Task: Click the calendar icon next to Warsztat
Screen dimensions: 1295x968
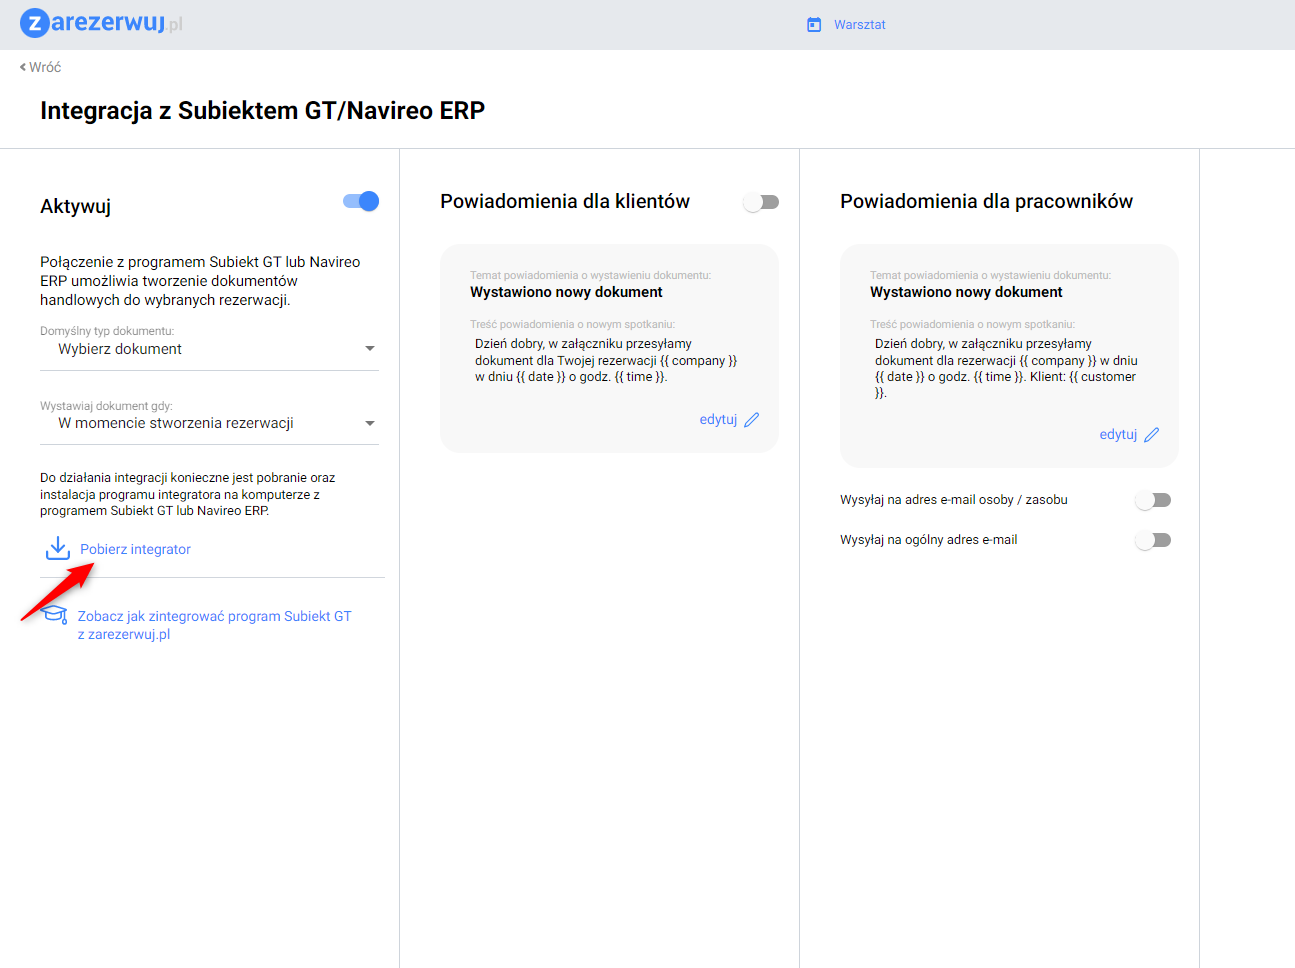Action: (x=814, y=25)
